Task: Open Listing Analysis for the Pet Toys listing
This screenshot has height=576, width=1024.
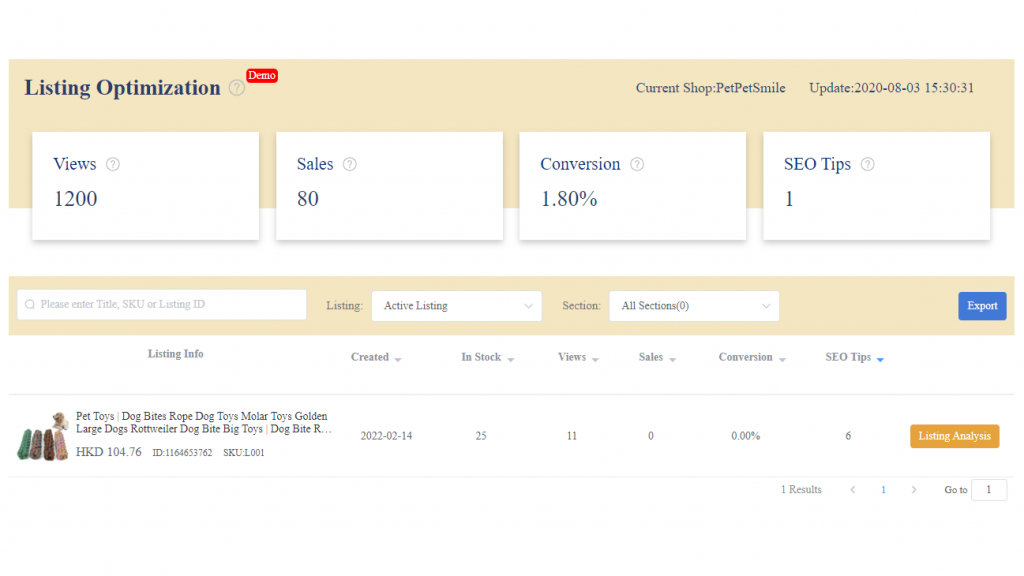Action: tap(954, 436)
